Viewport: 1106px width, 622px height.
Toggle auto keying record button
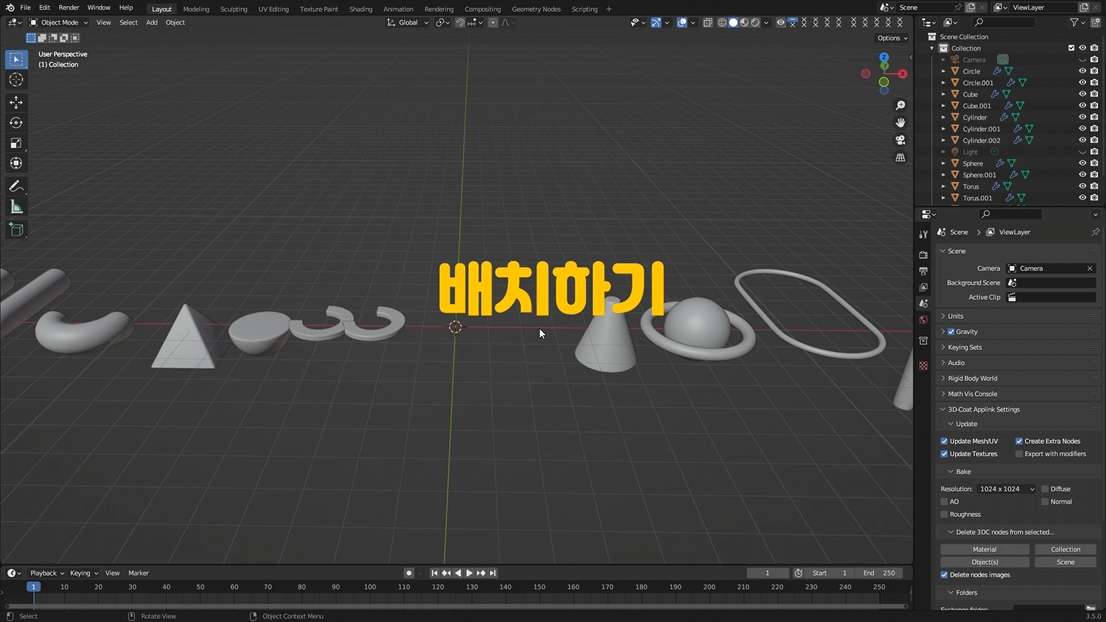[408, 573]
